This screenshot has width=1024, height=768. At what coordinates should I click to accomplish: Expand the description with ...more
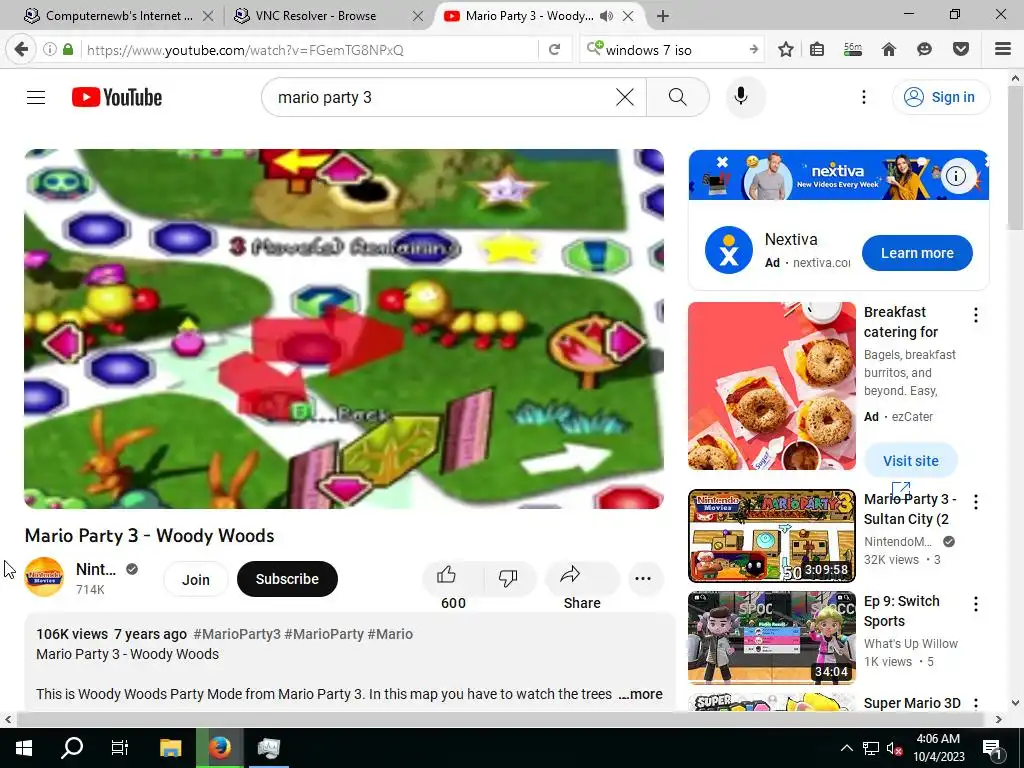point(640,694)
